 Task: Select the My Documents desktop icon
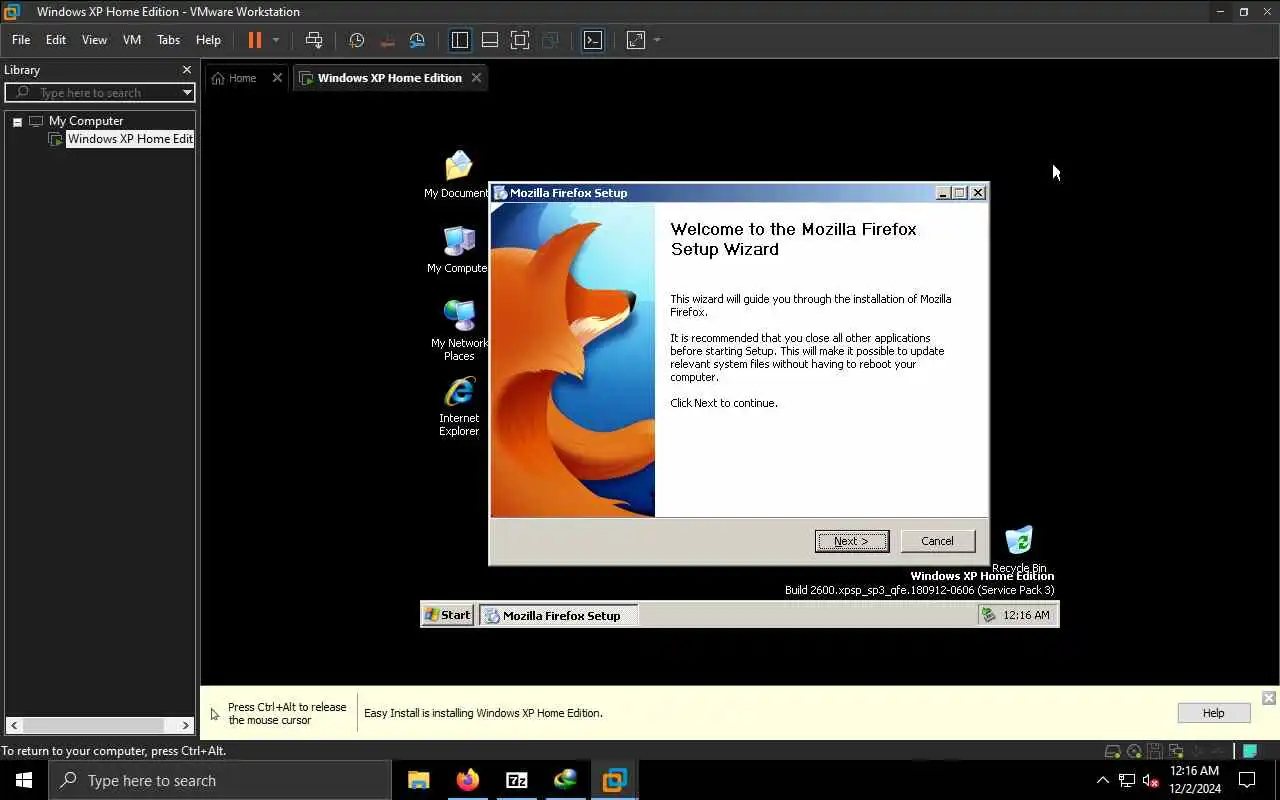458,174
